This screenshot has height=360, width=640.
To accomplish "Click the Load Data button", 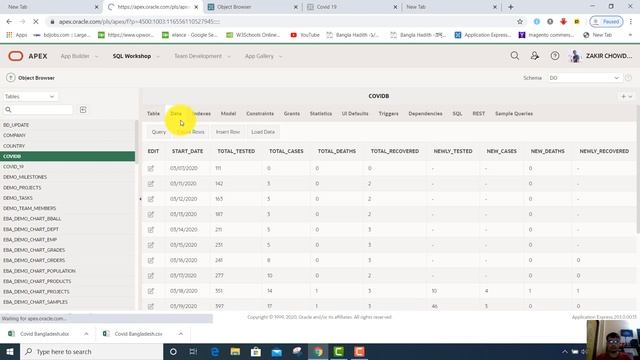I will pyautogui.click(x=263, y=132).
